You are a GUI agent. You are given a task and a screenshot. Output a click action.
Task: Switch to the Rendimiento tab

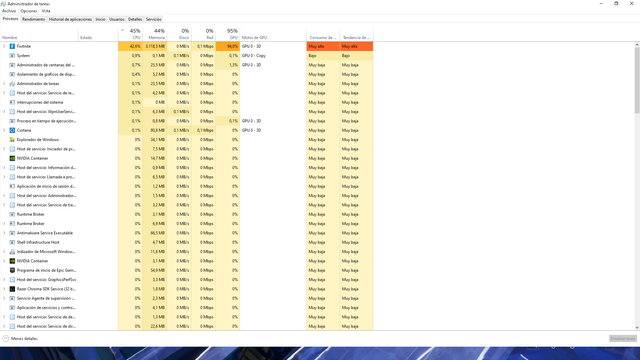pyautogui.click(x=33, y=19)
